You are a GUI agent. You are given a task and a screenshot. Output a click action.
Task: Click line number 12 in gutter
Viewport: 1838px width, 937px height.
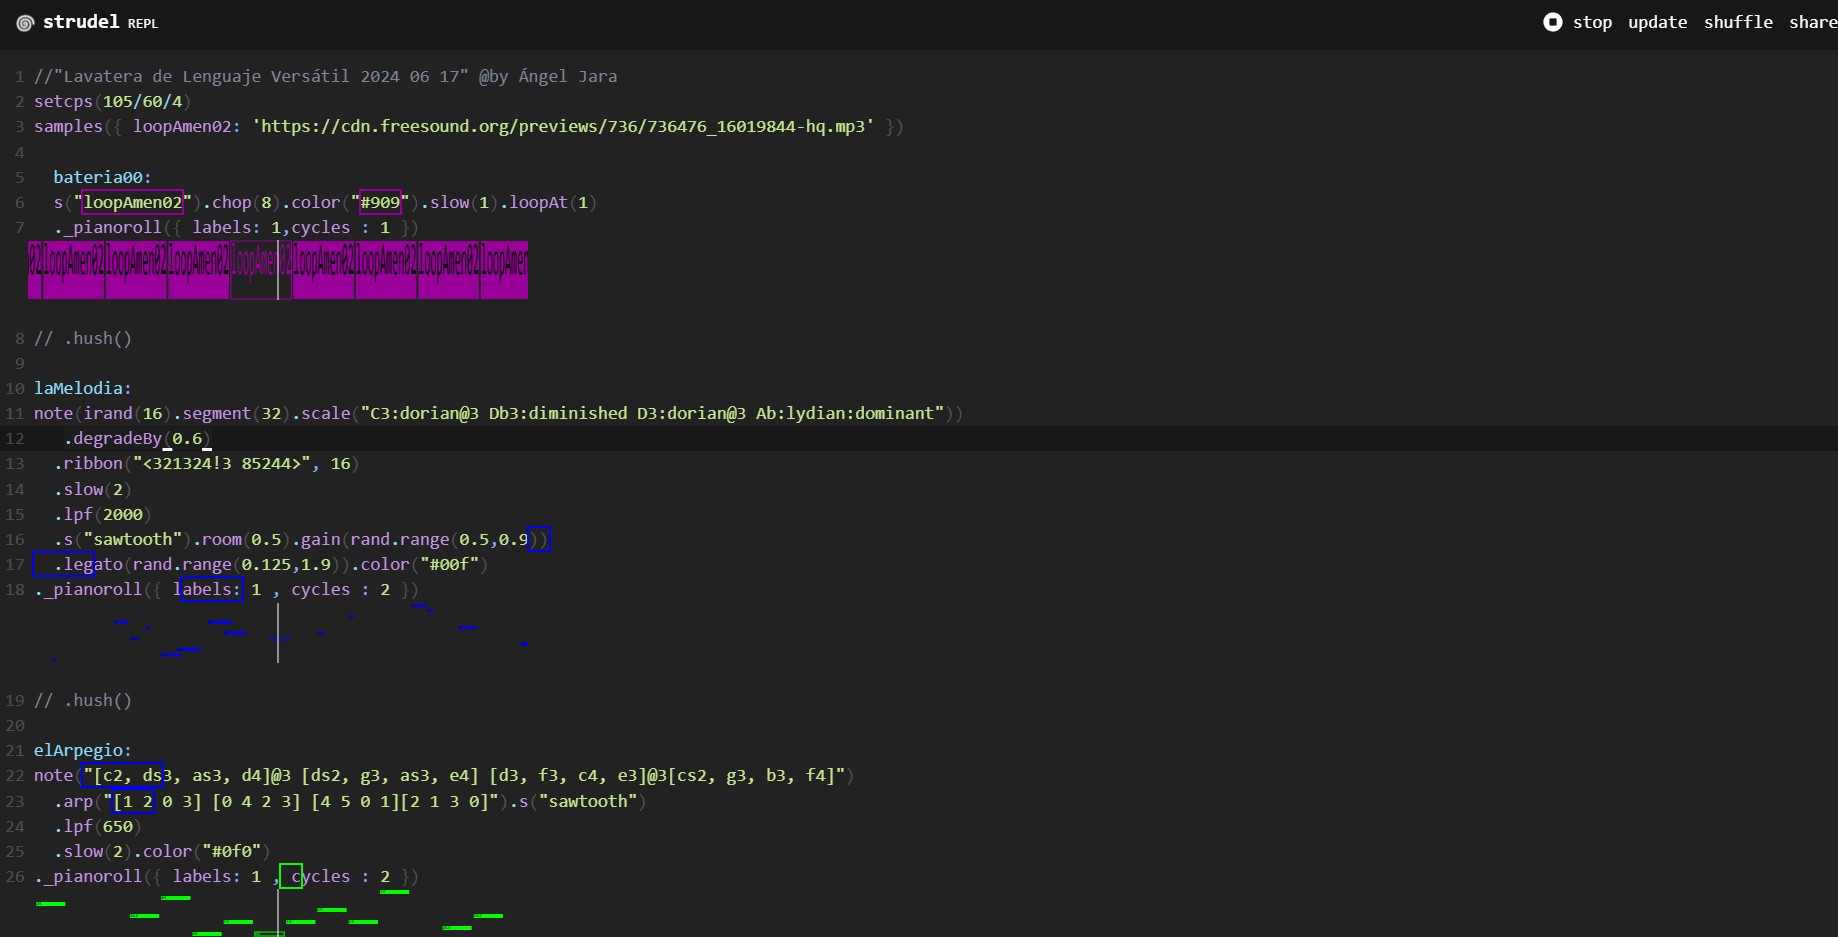[15, 438]
